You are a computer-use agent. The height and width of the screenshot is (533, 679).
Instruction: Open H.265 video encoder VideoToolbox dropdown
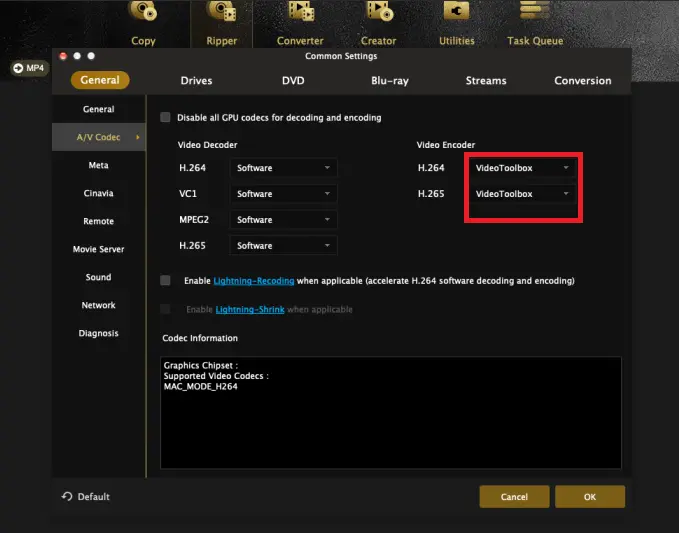point(523,194)
